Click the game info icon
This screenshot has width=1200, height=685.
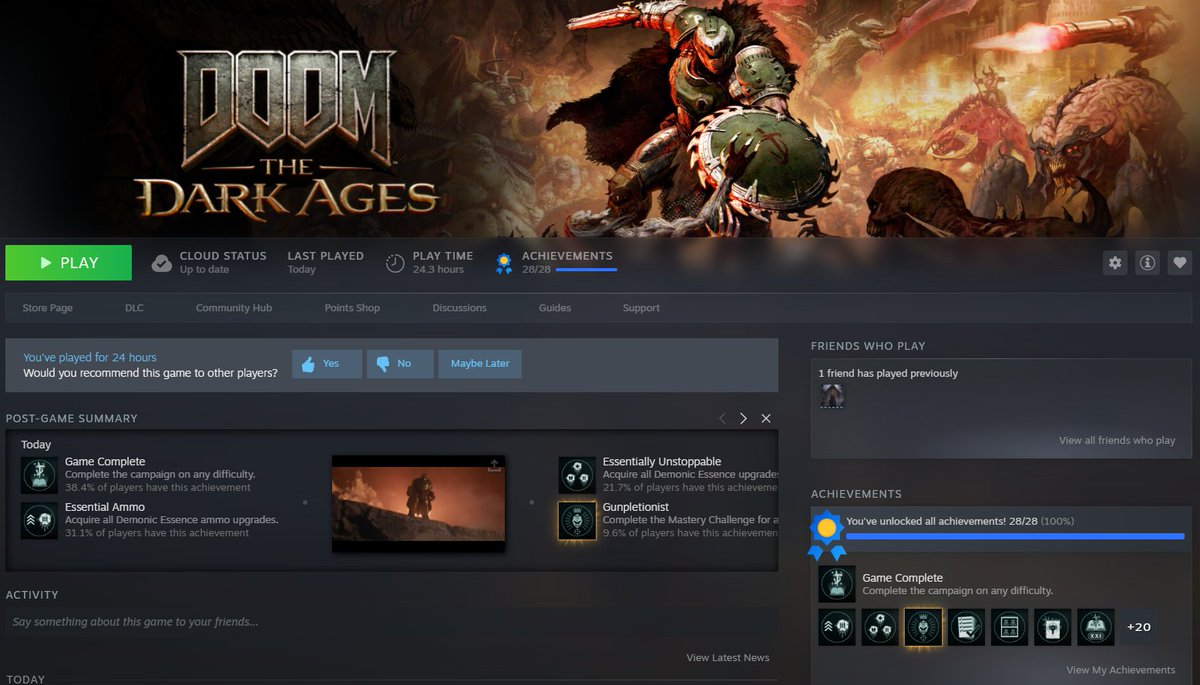[1148, 263]
